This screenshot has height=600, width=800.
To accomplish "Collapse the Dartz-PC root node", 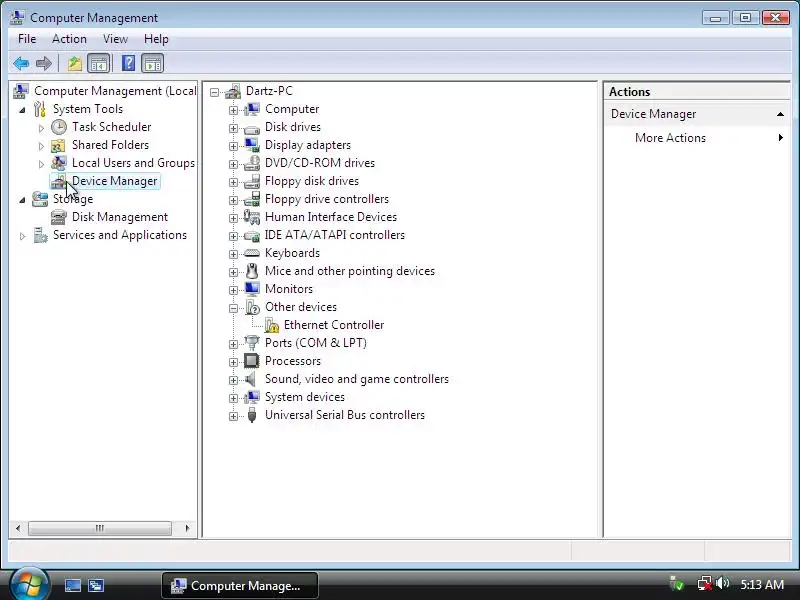I will 214,92.
